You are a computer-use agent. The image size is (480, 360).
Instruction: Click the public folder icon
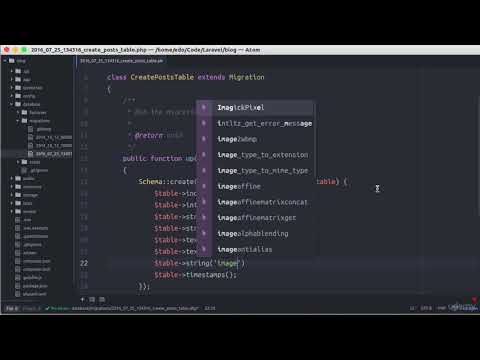pos(18,178)
